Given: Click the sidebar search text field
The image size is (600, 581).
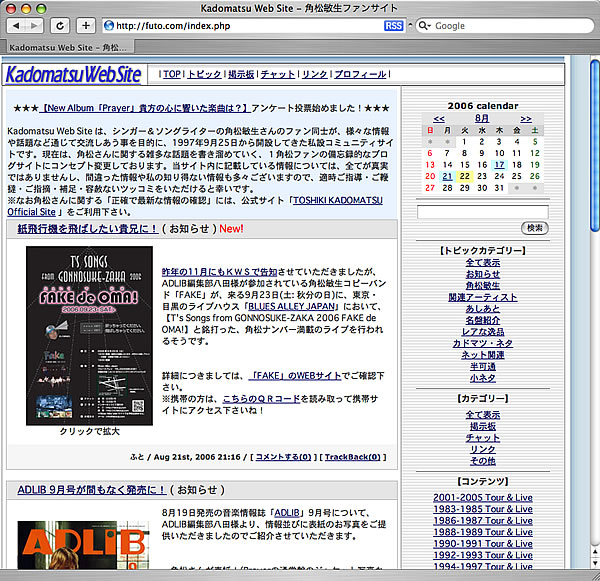Looking at the screenshot, I should [482, 212].
